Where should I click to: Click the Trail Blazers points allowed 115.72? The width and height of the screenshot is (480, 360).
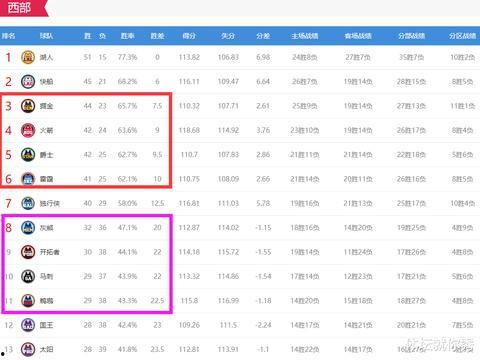click(228, 252)
